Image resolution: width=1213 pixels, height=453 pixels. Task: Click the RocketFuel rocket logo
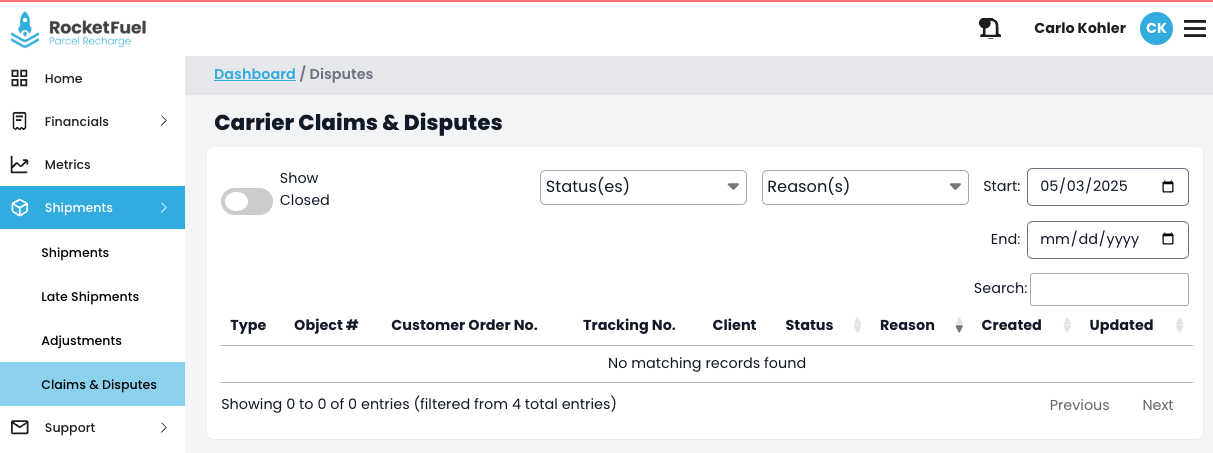(24, 28)
